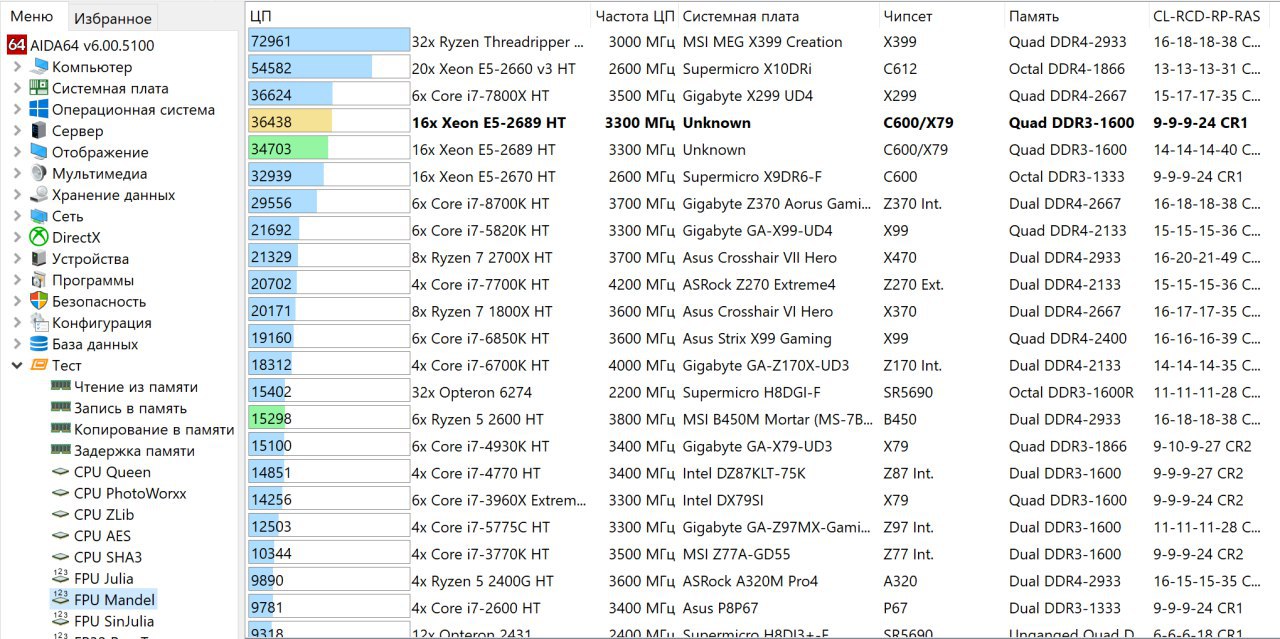Click the Сервер tower icon

[x=39, y=131]
